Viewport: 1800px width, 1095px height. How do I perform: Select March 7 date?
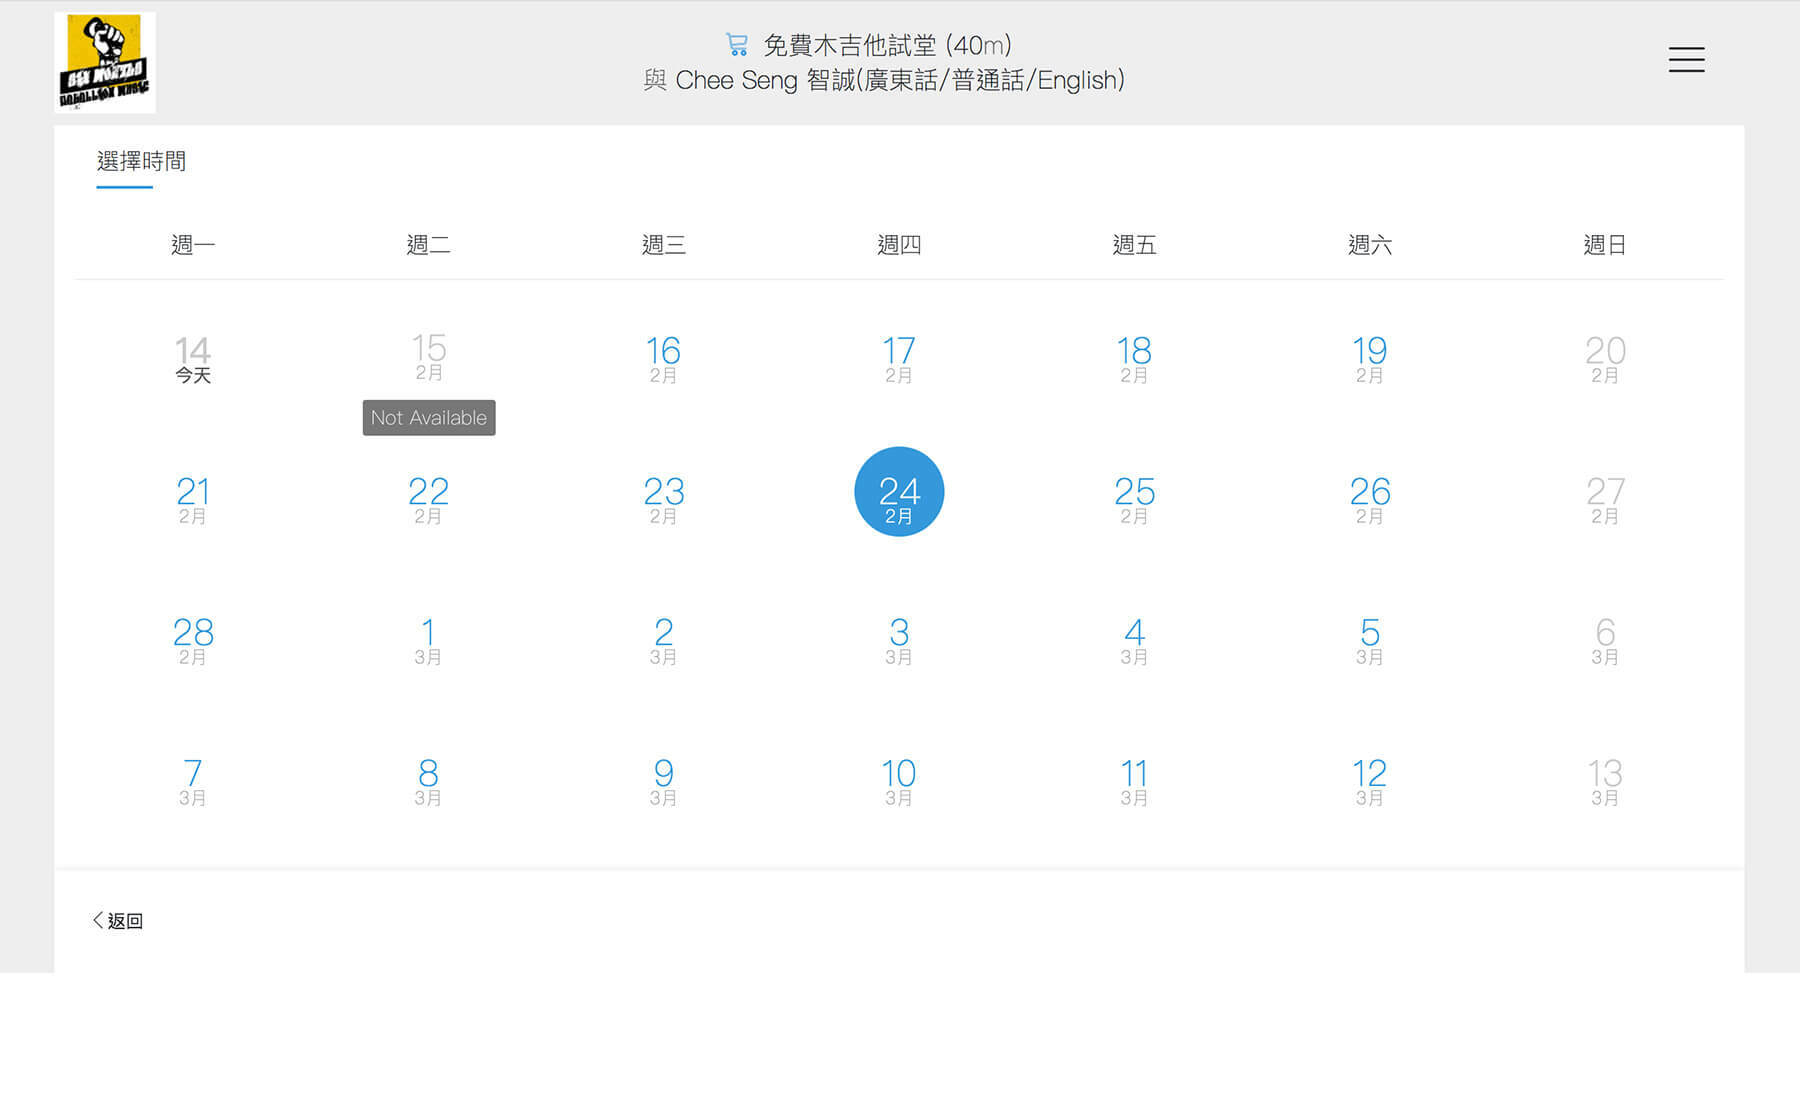pyautogui.click(x=193, y=782)
